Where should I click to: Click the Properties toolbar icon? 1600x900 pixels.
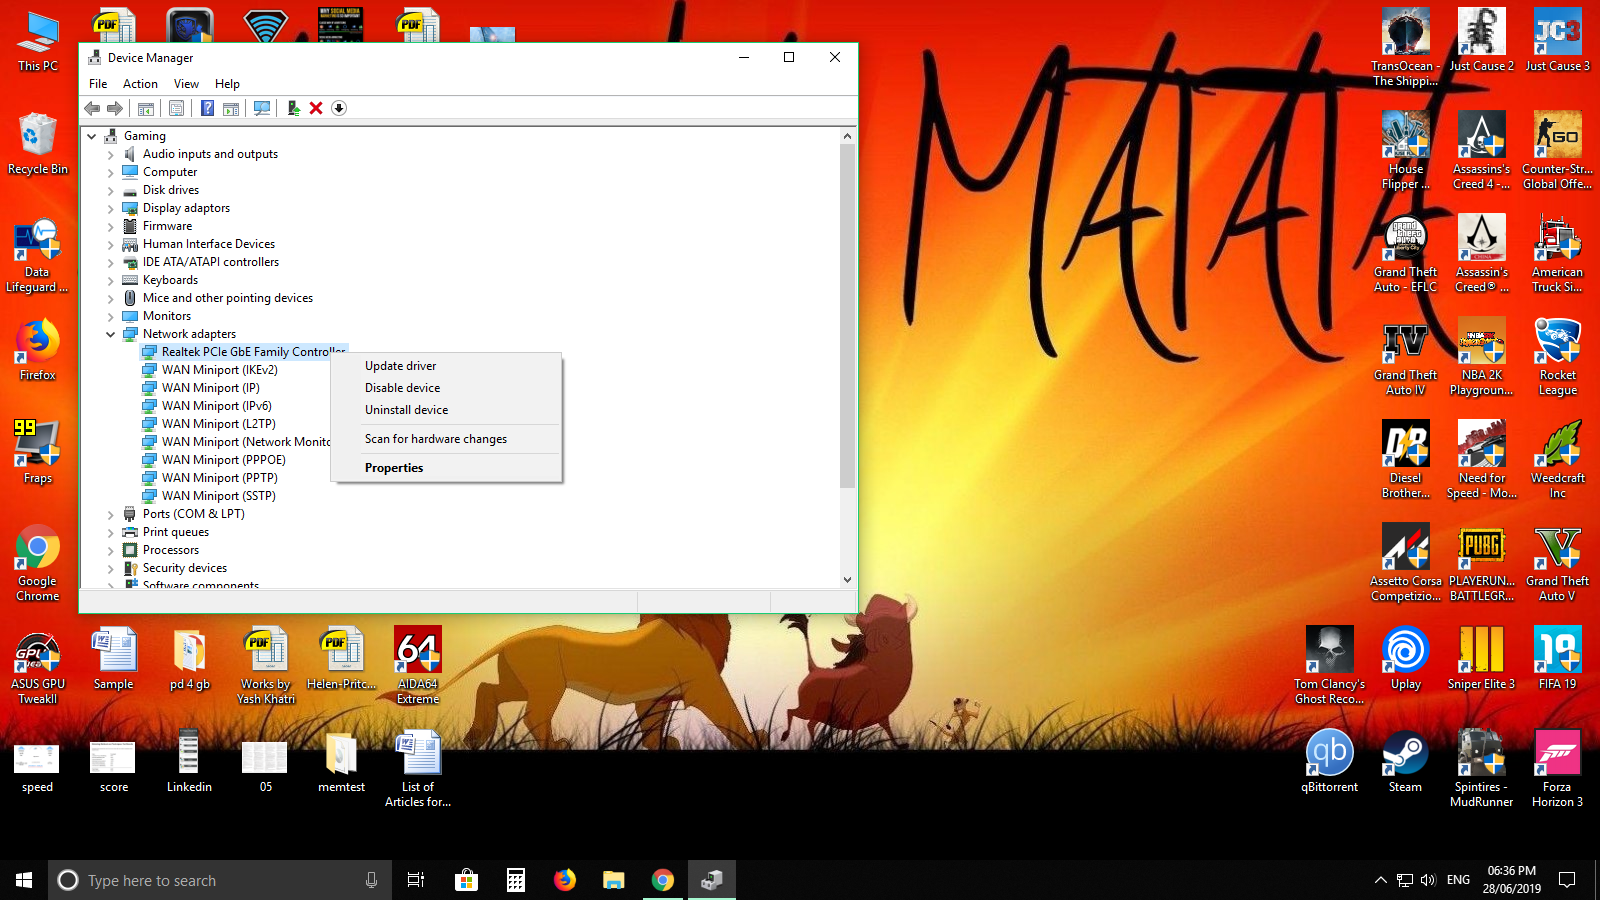coord(176,108)
